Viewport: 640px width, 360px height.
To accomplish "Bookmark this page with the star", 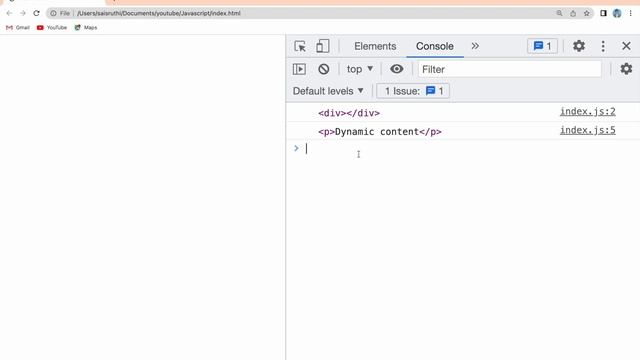I will pyautogui.click(x=587, y=13).
